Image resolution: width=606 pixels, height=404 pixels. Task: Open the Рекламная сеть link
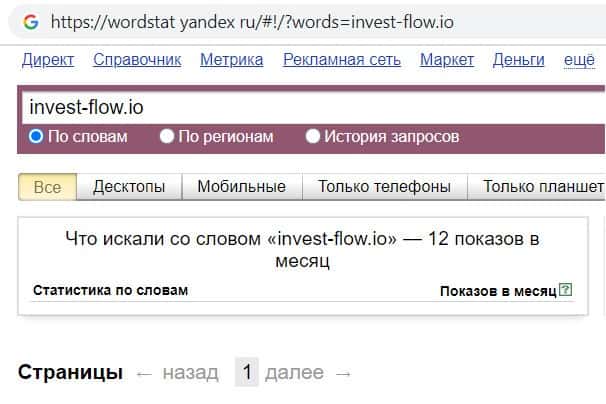coord(342,60)
